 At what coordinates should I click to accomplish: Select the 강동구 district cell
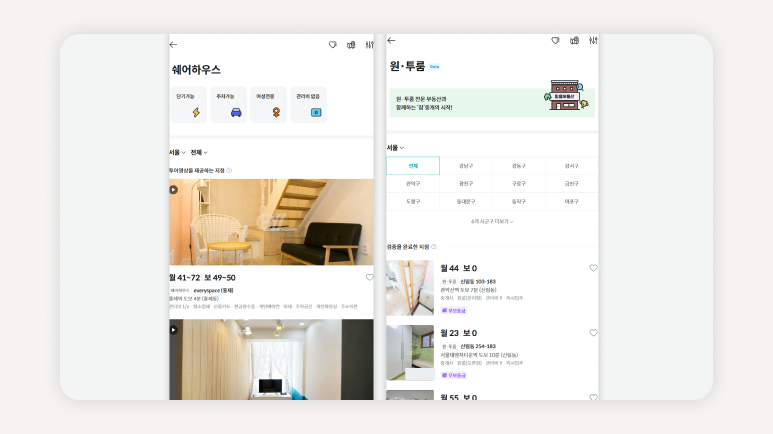(519, 166)
